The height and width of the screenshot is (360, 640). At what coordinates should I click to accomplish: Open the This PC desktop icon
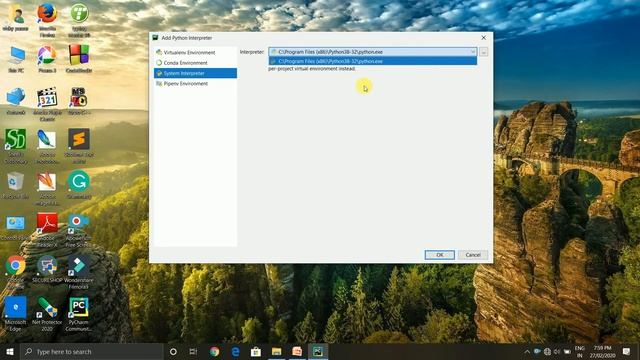click(x=16, y=60)
